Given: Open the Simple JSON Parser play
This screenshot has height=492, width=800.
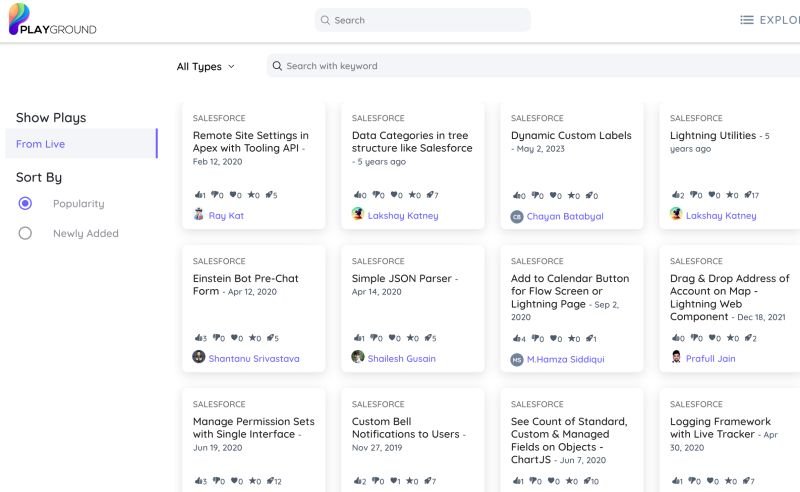Looking at the screenshot, I should 402,278.
